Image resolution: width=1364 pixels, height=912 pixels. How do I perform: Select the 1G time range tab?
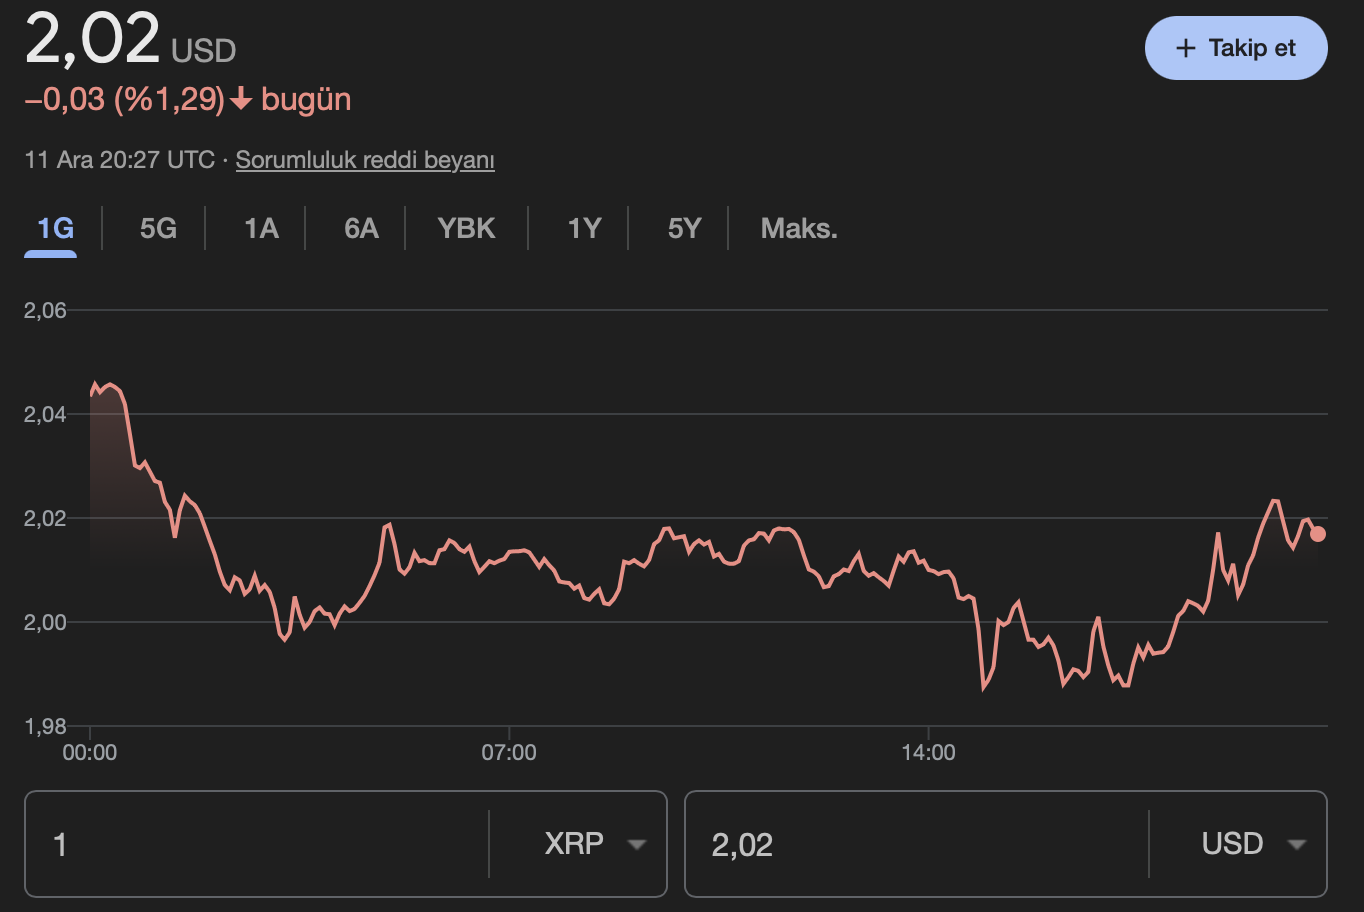[x=51, y=228]
